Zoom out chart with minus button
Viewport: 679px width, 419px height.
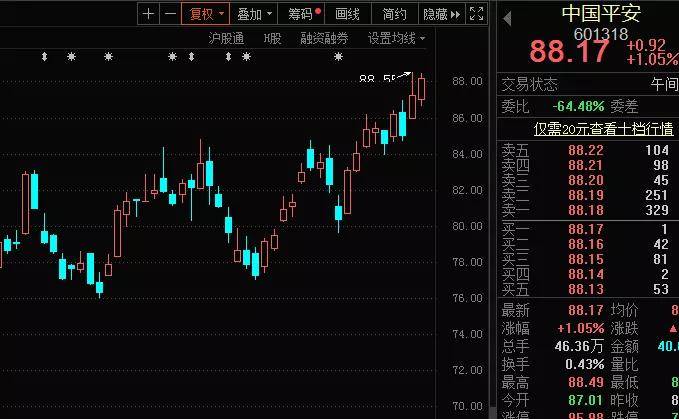point(171,14)
